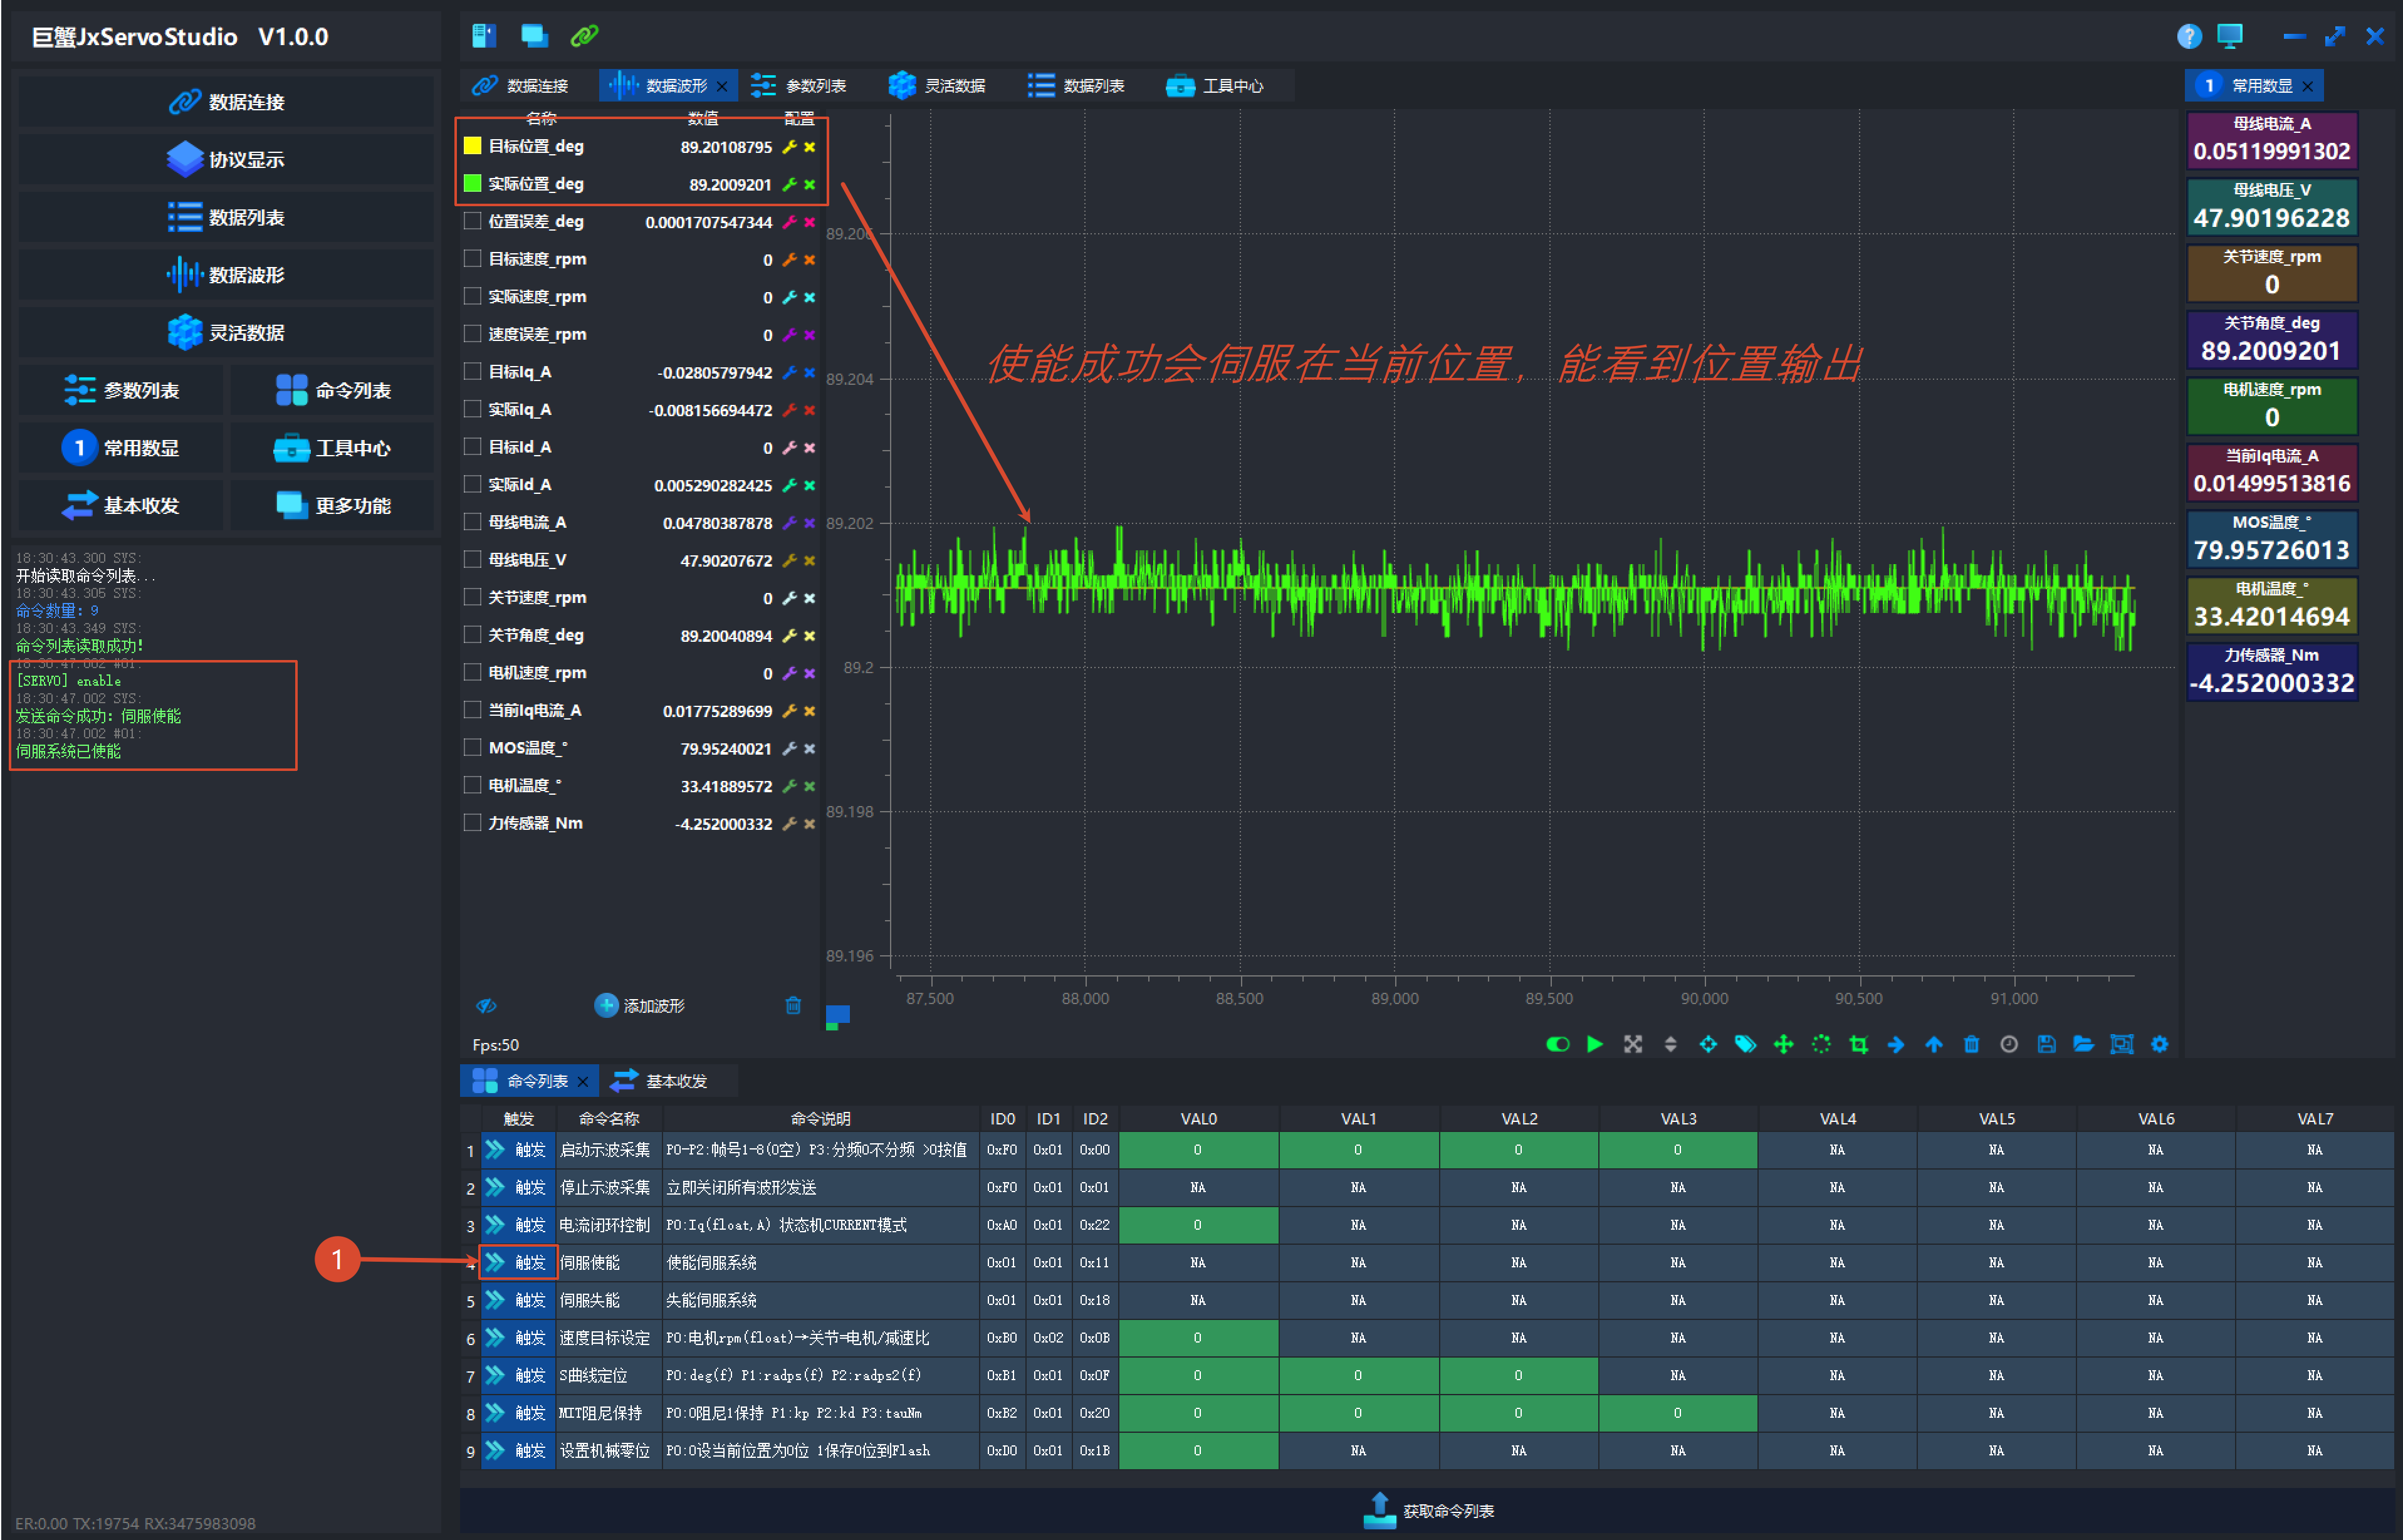Viewport: 2403px width, 1540px height.
Task: Click yellow color box of 目标位置_deg
Action: click(473, 146)
